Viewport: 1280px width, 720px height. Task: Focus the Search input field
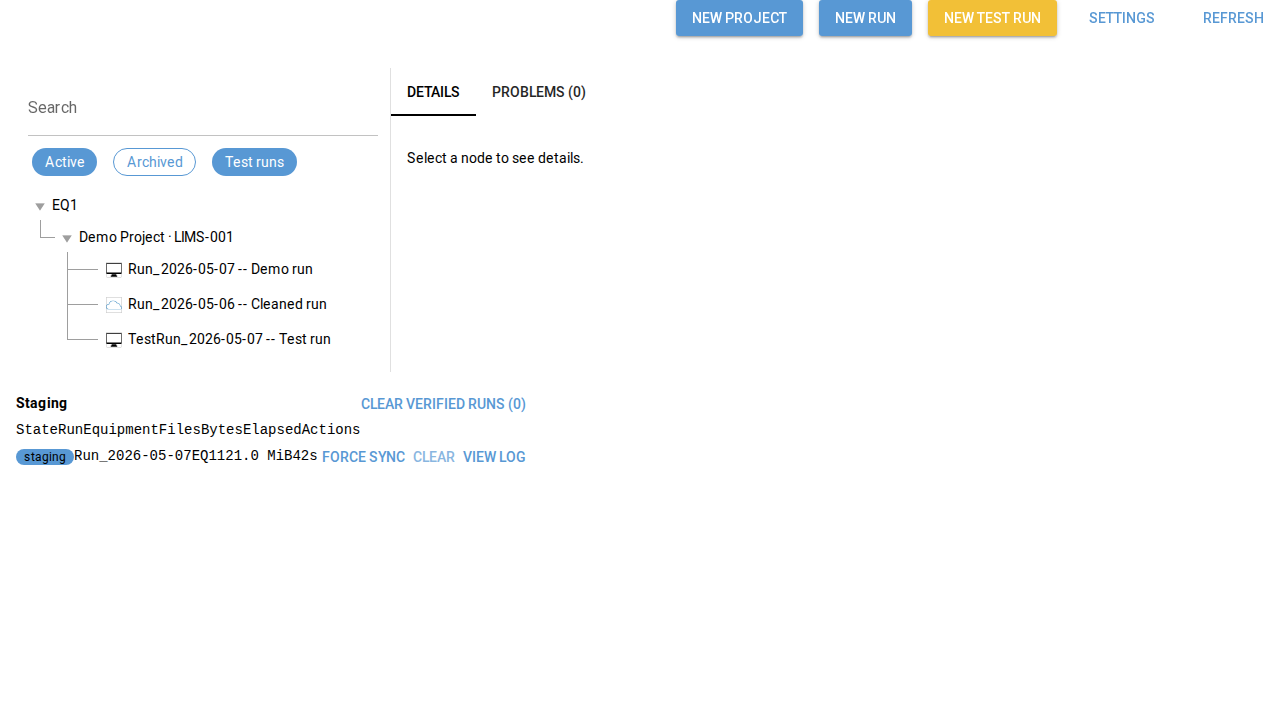203,108
